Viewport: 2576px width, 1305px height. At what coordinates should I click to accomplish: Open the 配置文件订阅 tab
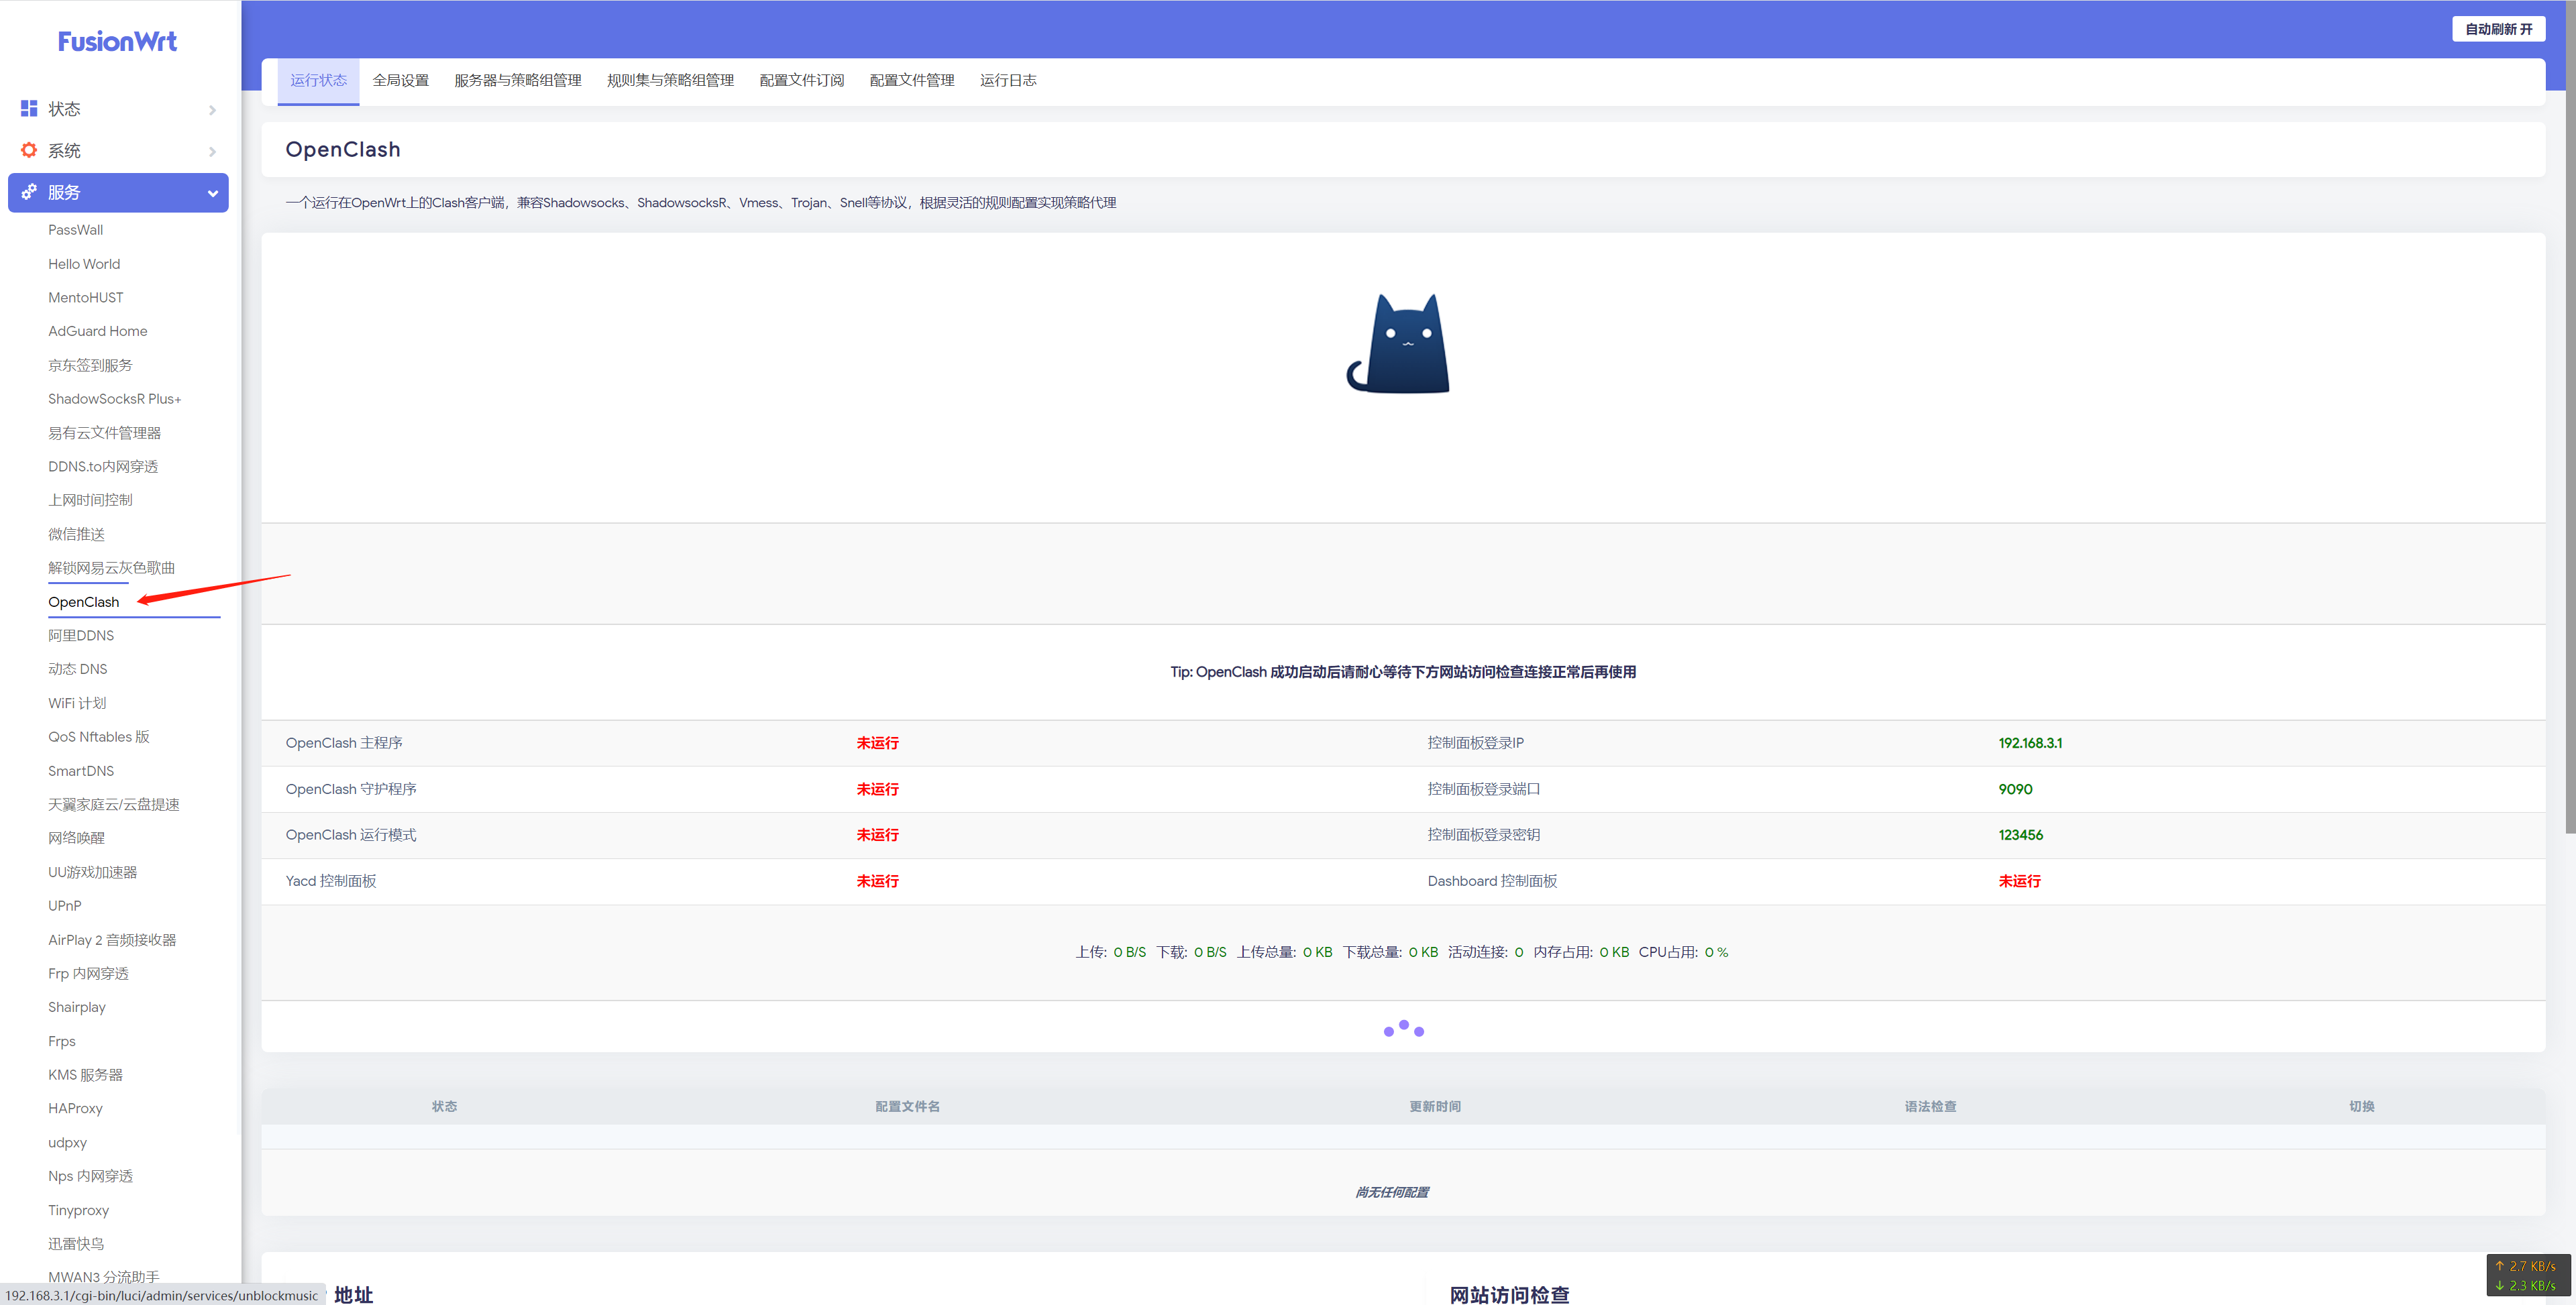click(801, 80)
